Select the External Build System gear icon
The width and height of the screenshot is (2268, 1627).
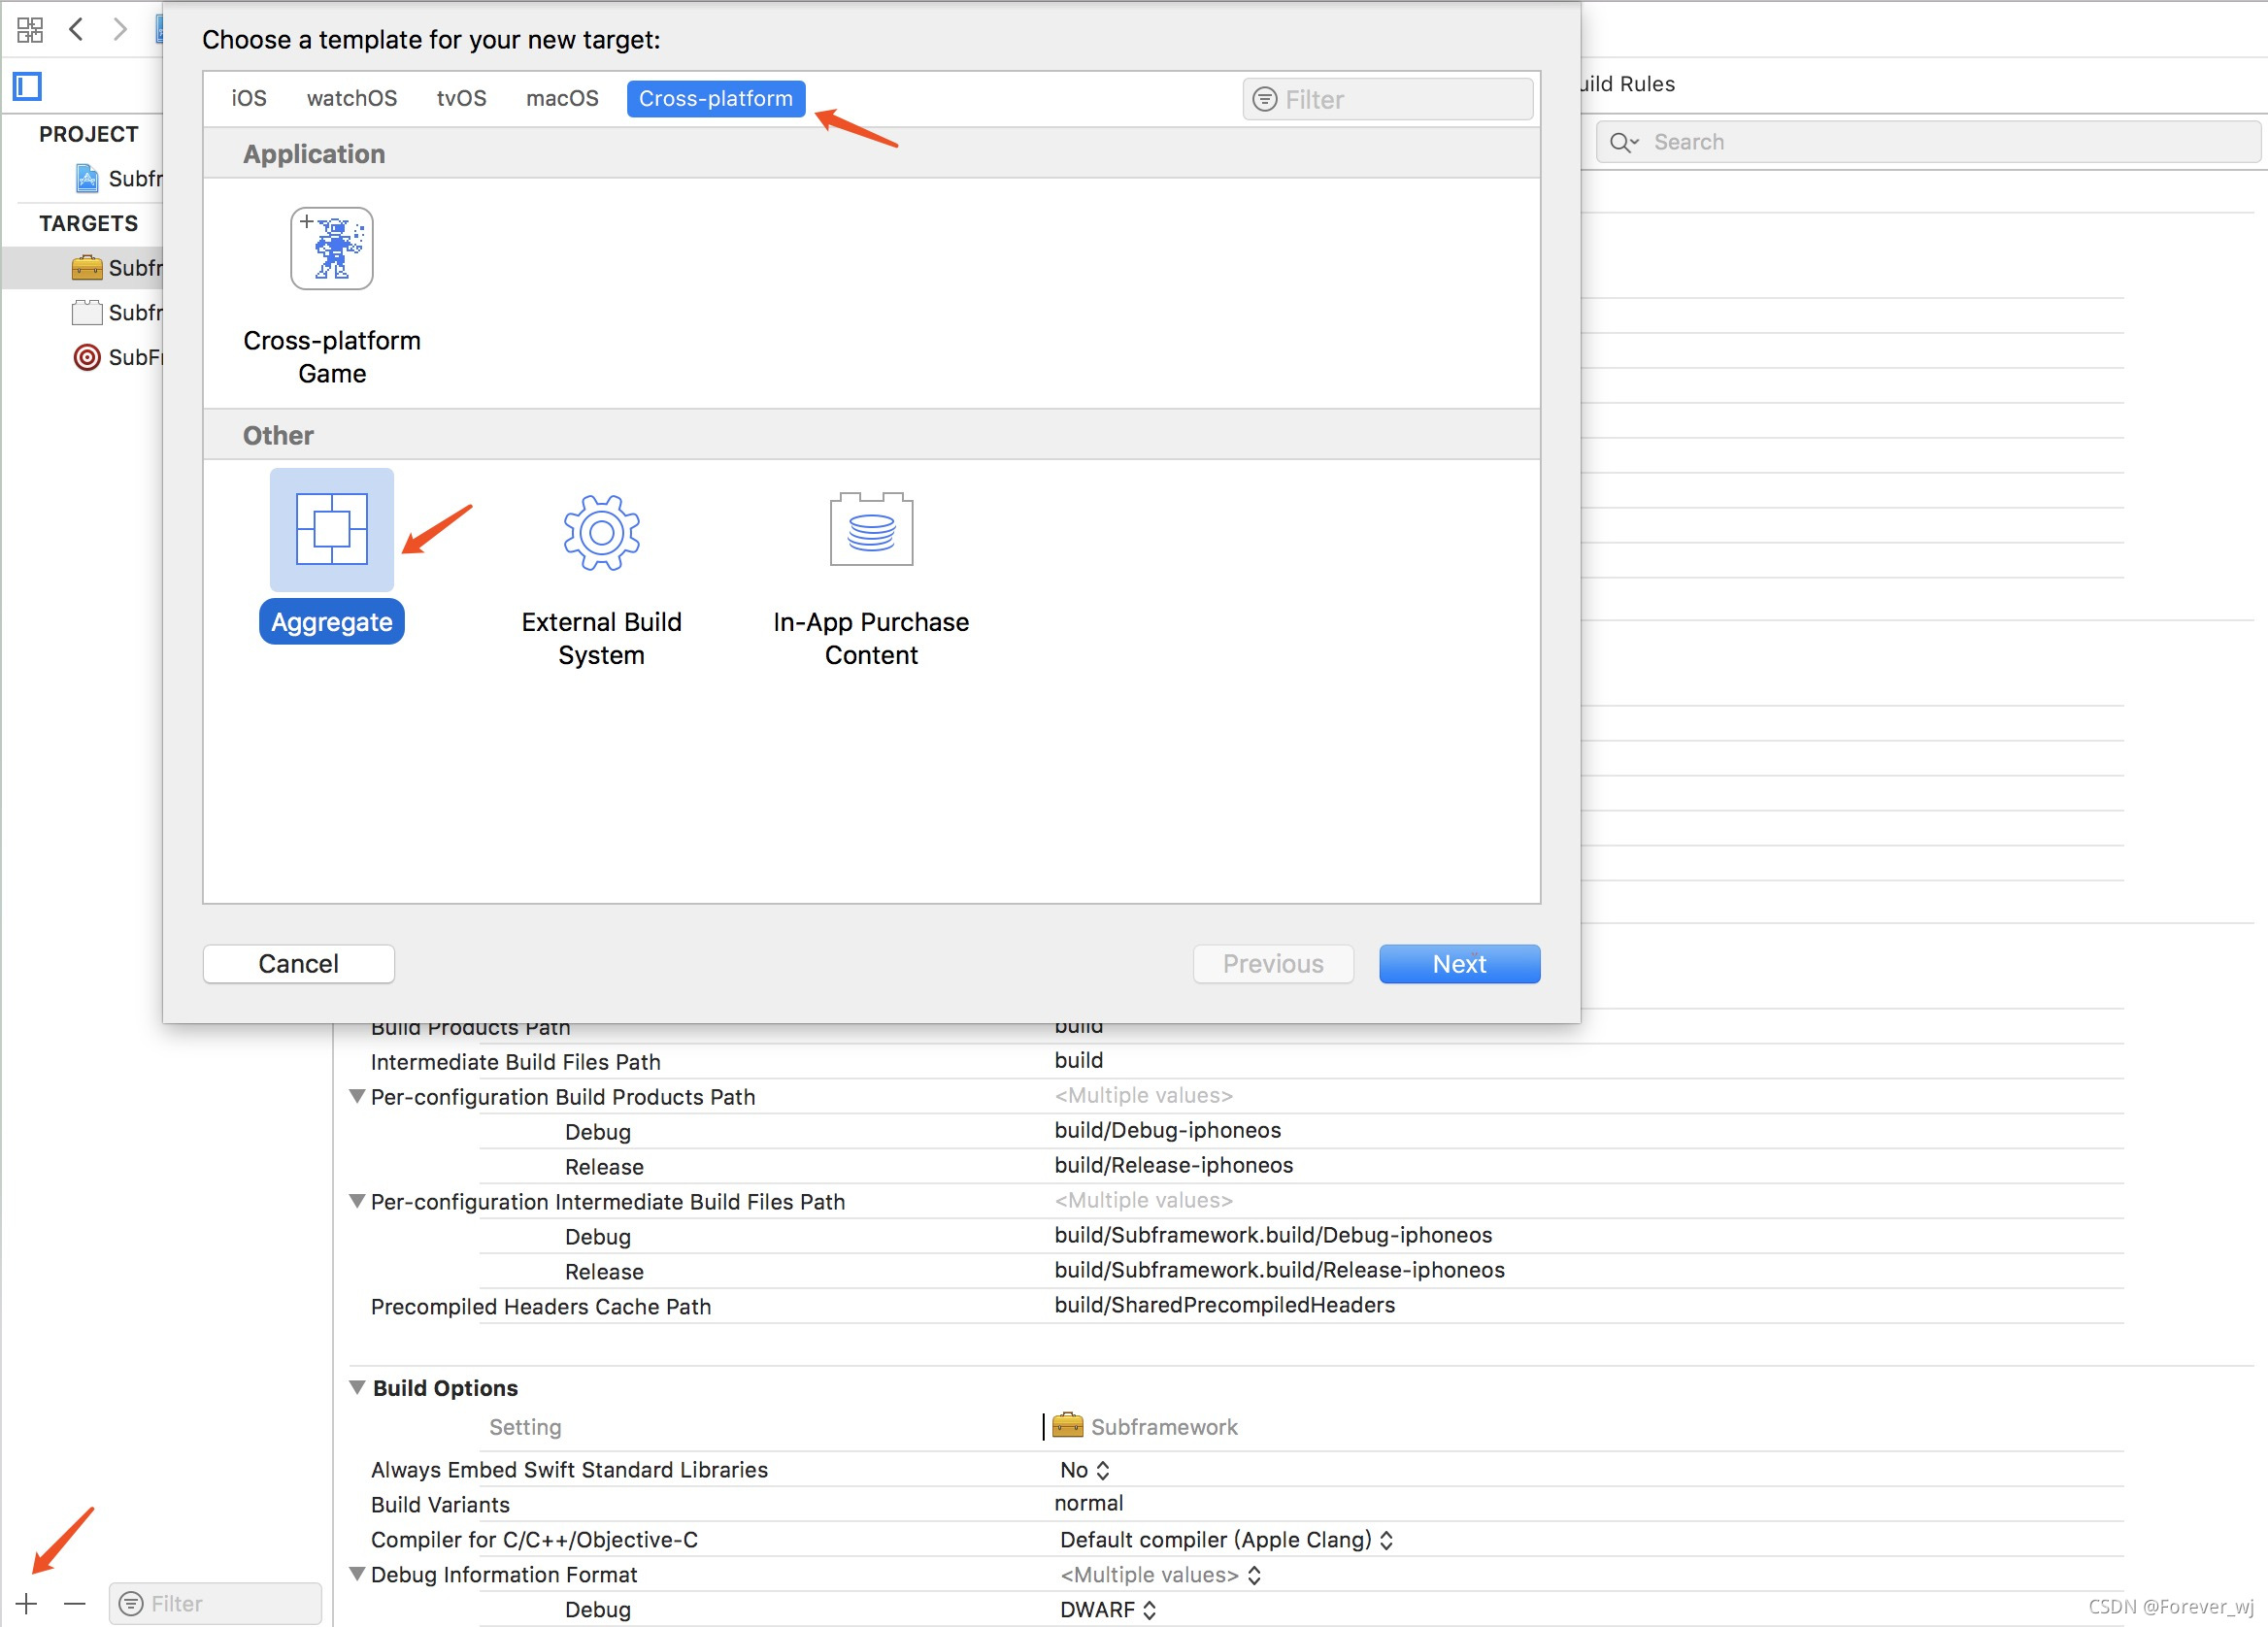(601, 532)
